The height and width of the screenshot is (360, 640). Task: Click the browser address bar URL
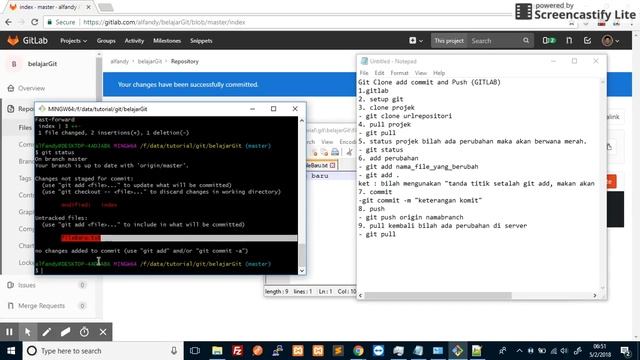pos(164,22)
